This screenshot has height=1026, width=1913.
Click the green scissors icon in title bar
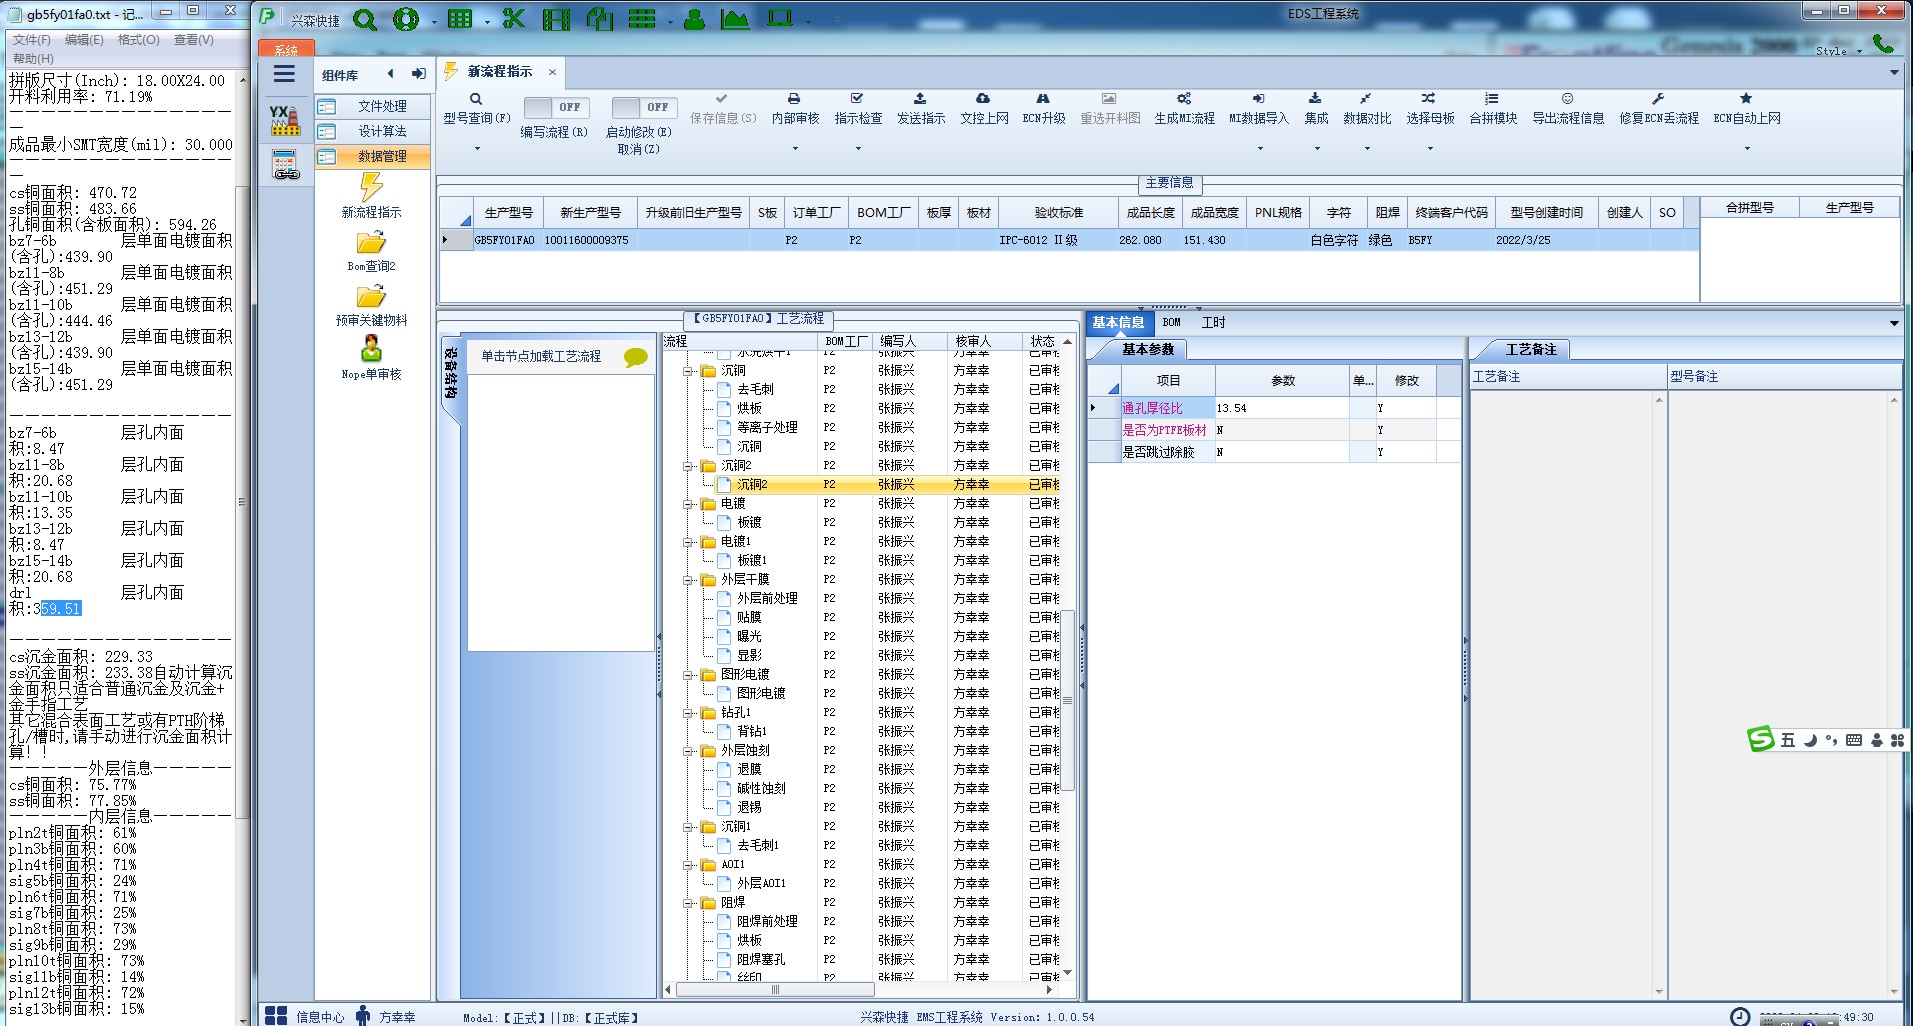tap(513, 19)
